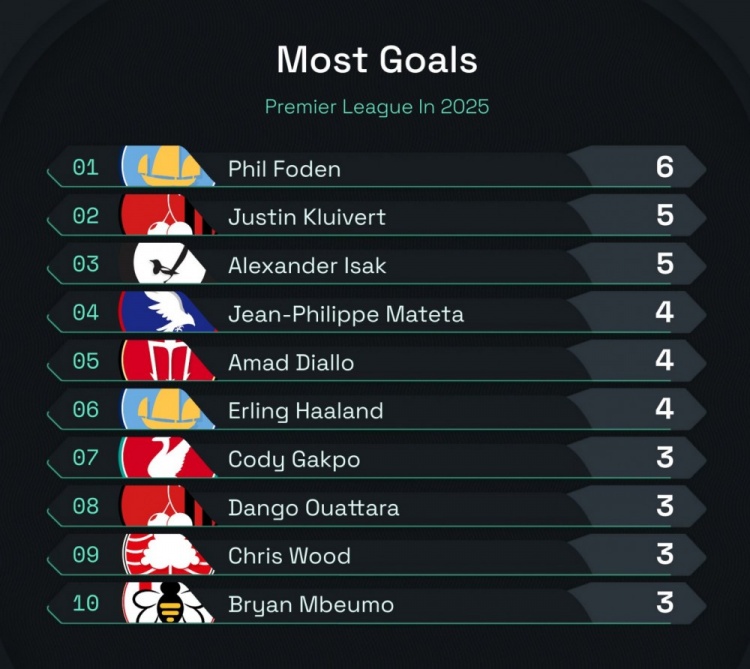Click the club crest beside Phil Foden
The height and width of the screenshot is (669, 750).
tap(164, 167)
